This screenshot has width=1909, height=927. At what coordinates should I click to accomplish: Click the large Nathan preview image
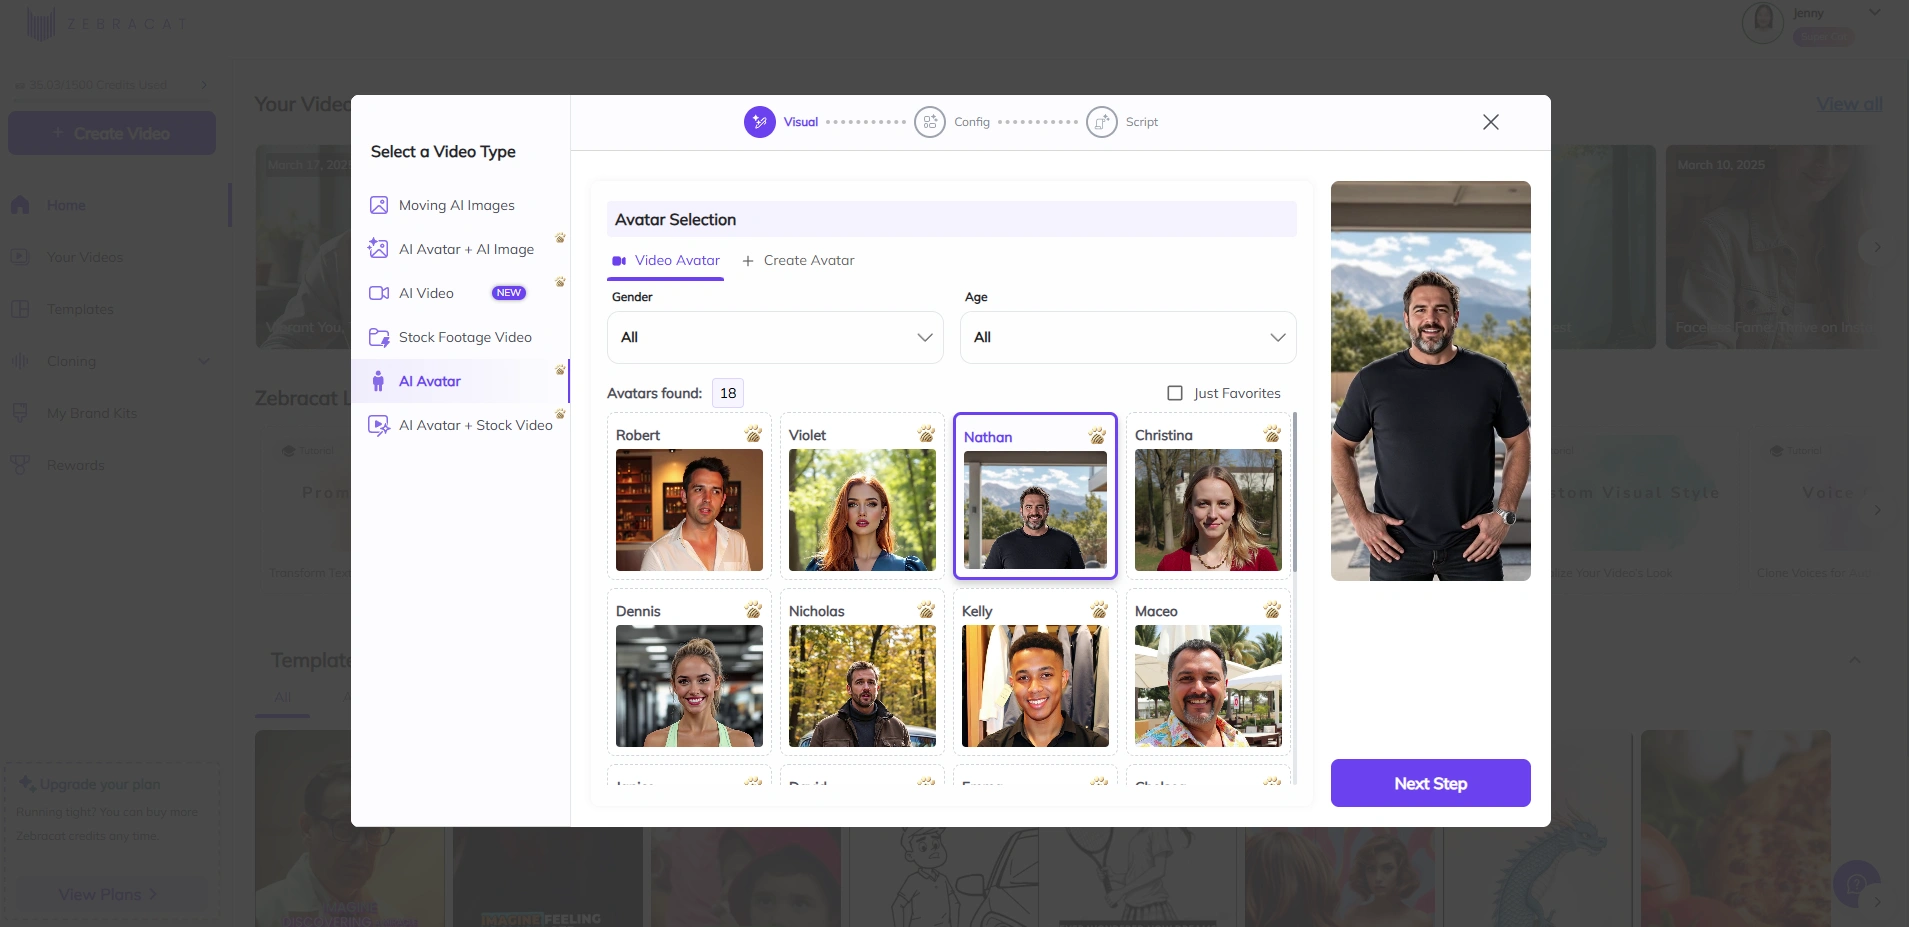tap(1430, 381)
